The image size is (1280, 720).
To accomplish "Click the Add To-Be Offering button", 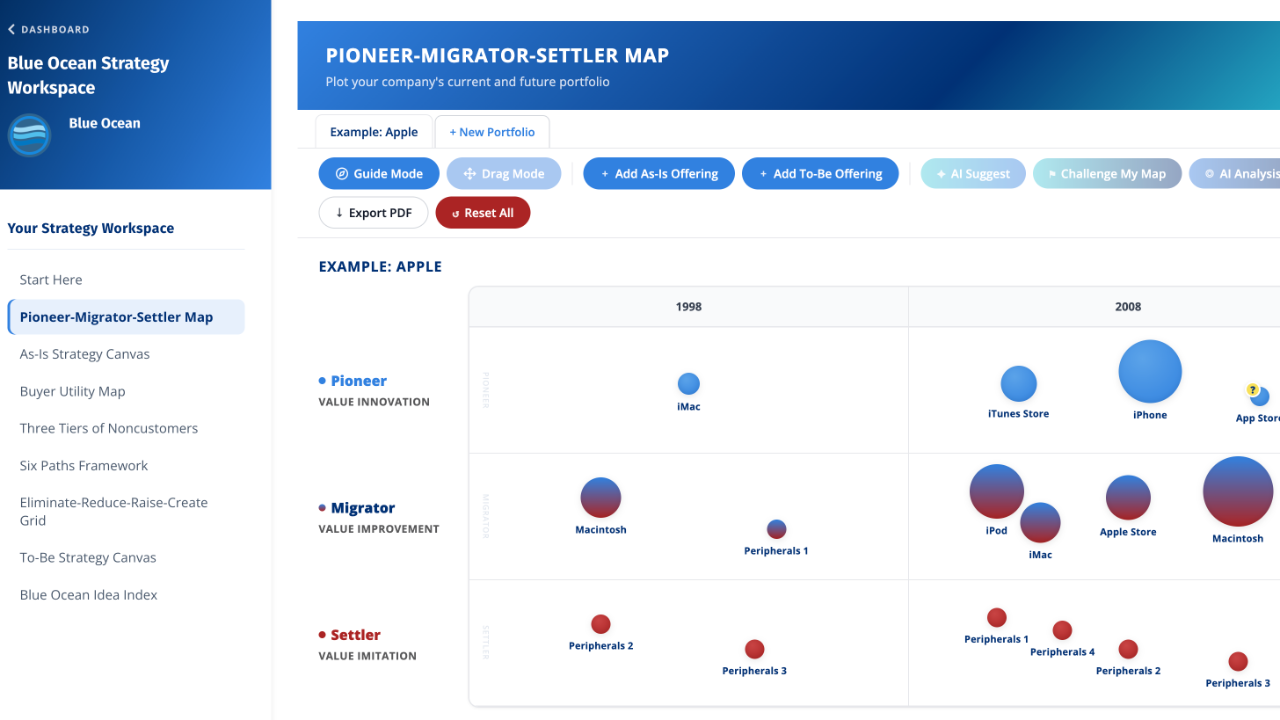I will point(820,173).
